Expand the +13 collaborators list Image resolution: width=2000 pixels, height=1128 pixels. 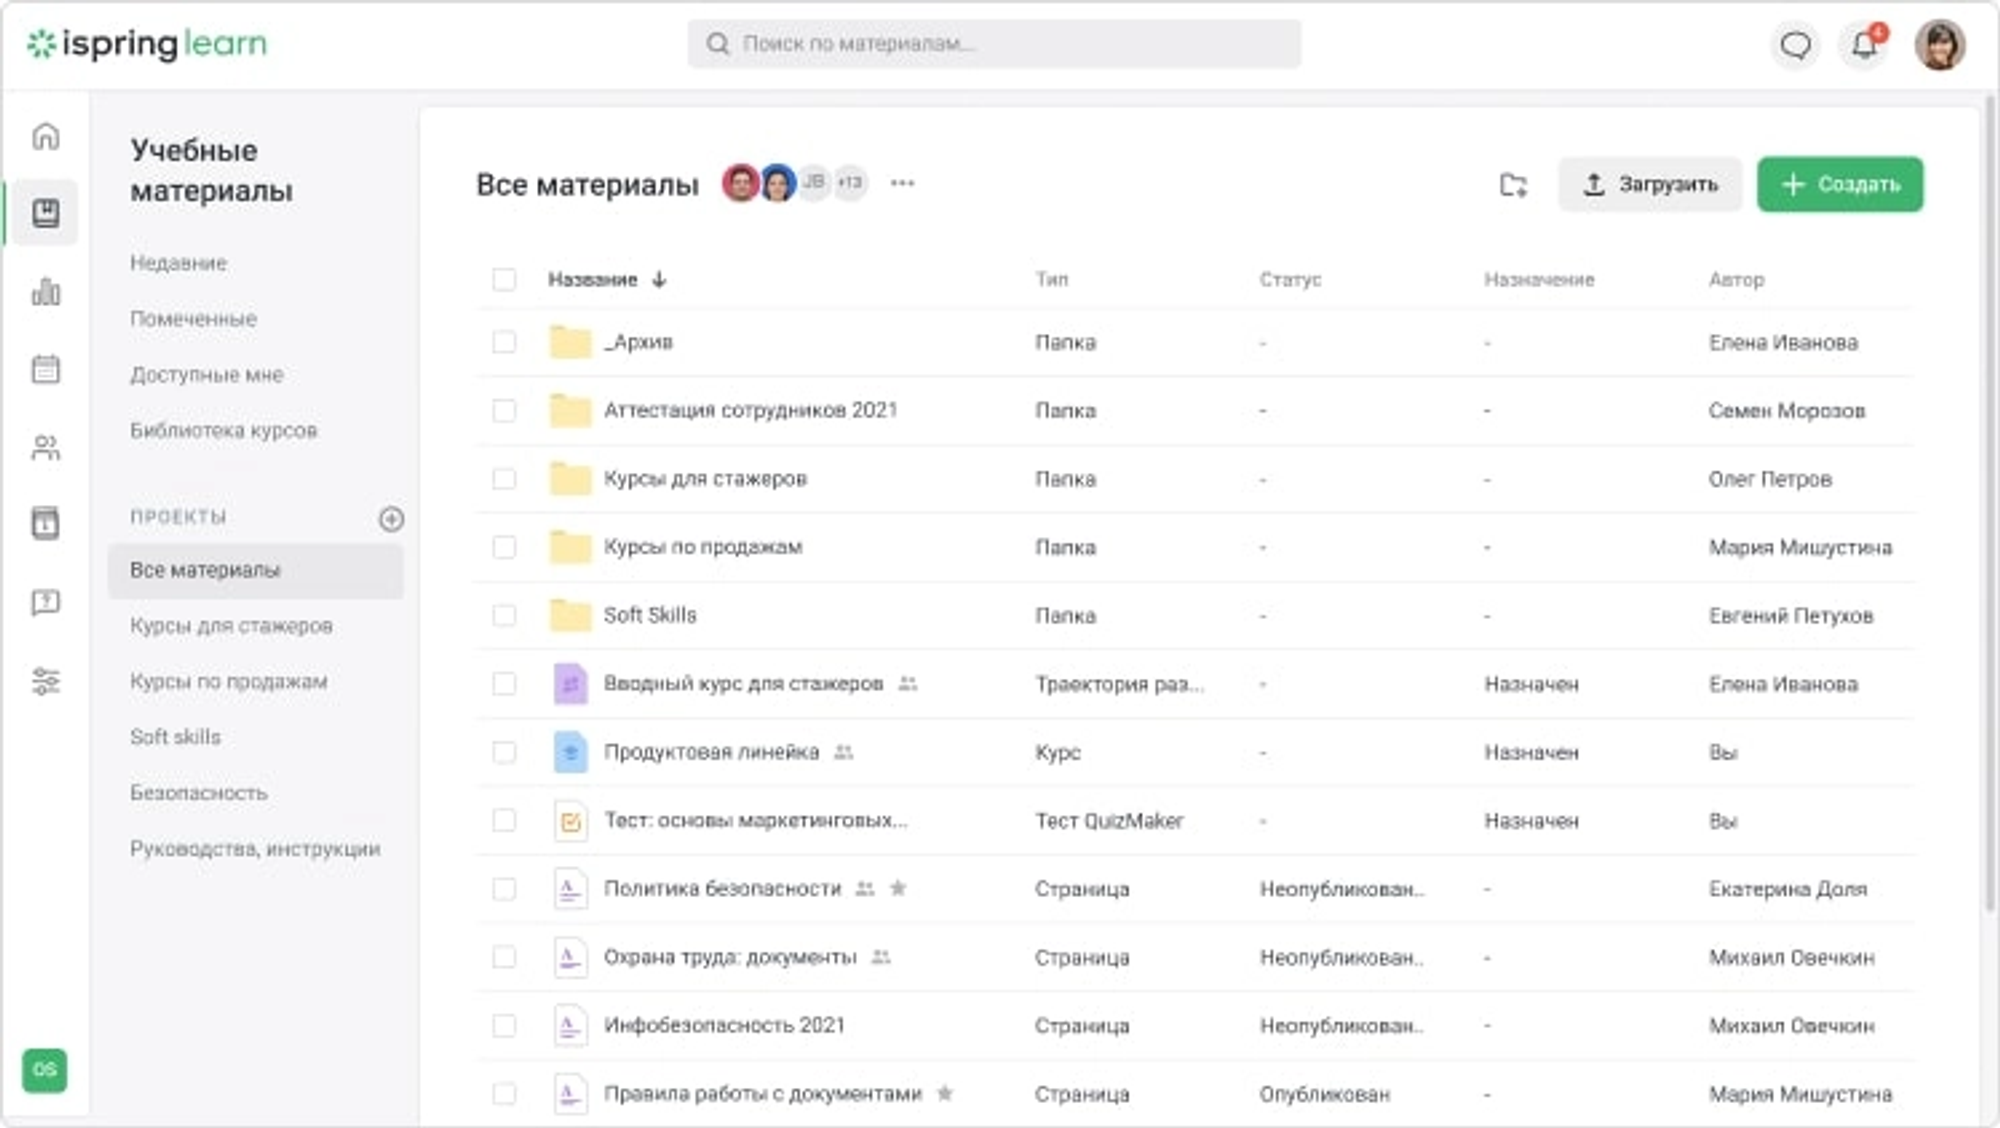coord(849,184)
